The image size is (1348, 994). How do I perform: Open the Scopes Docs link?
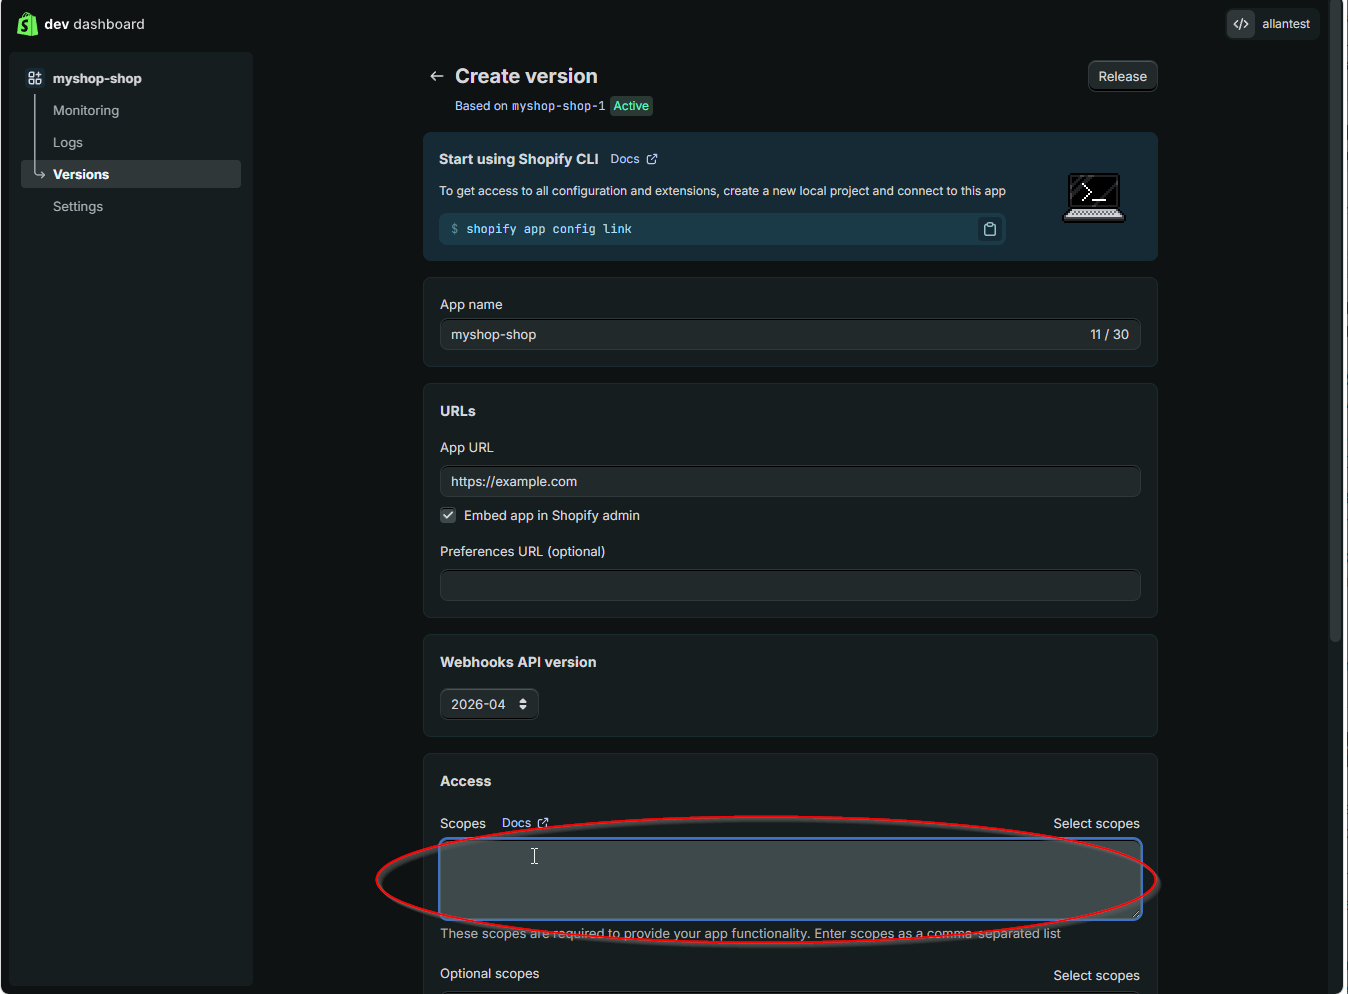pos(517,822)
